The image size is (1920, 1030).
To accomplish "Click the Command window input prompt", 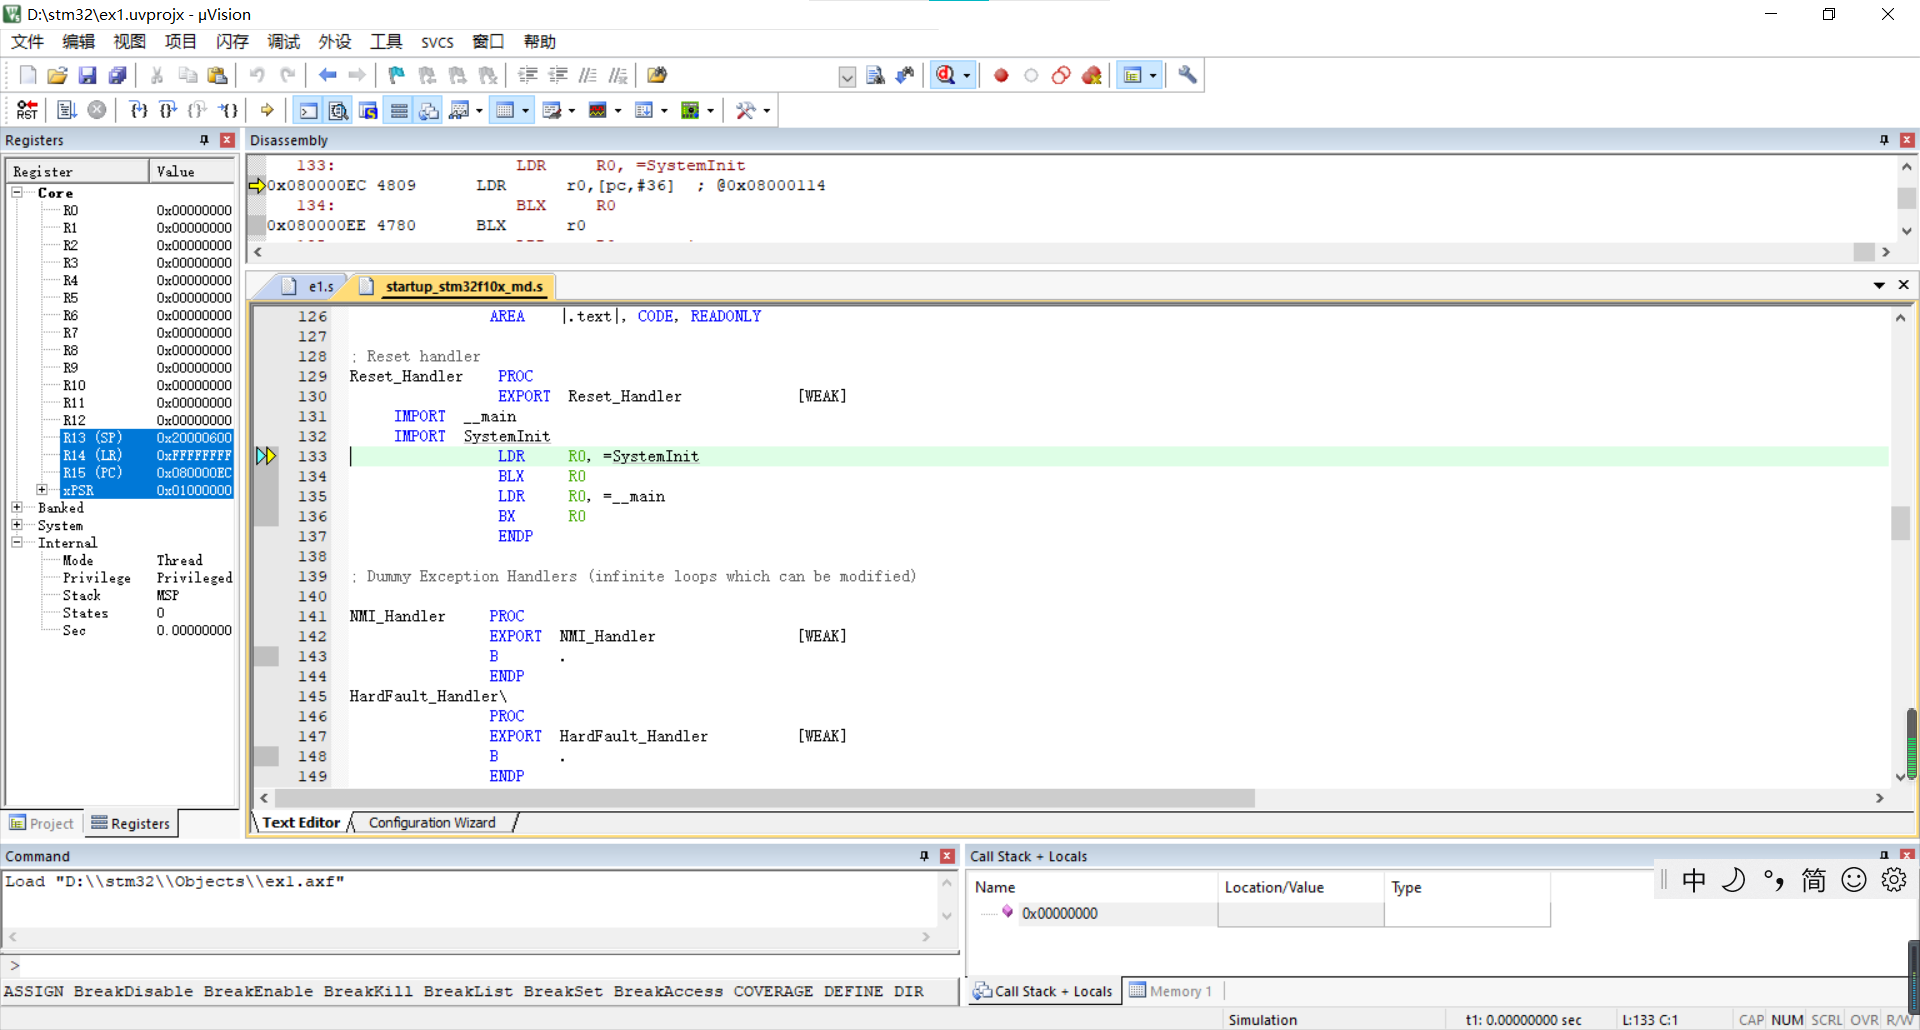I will coord(480,965).
